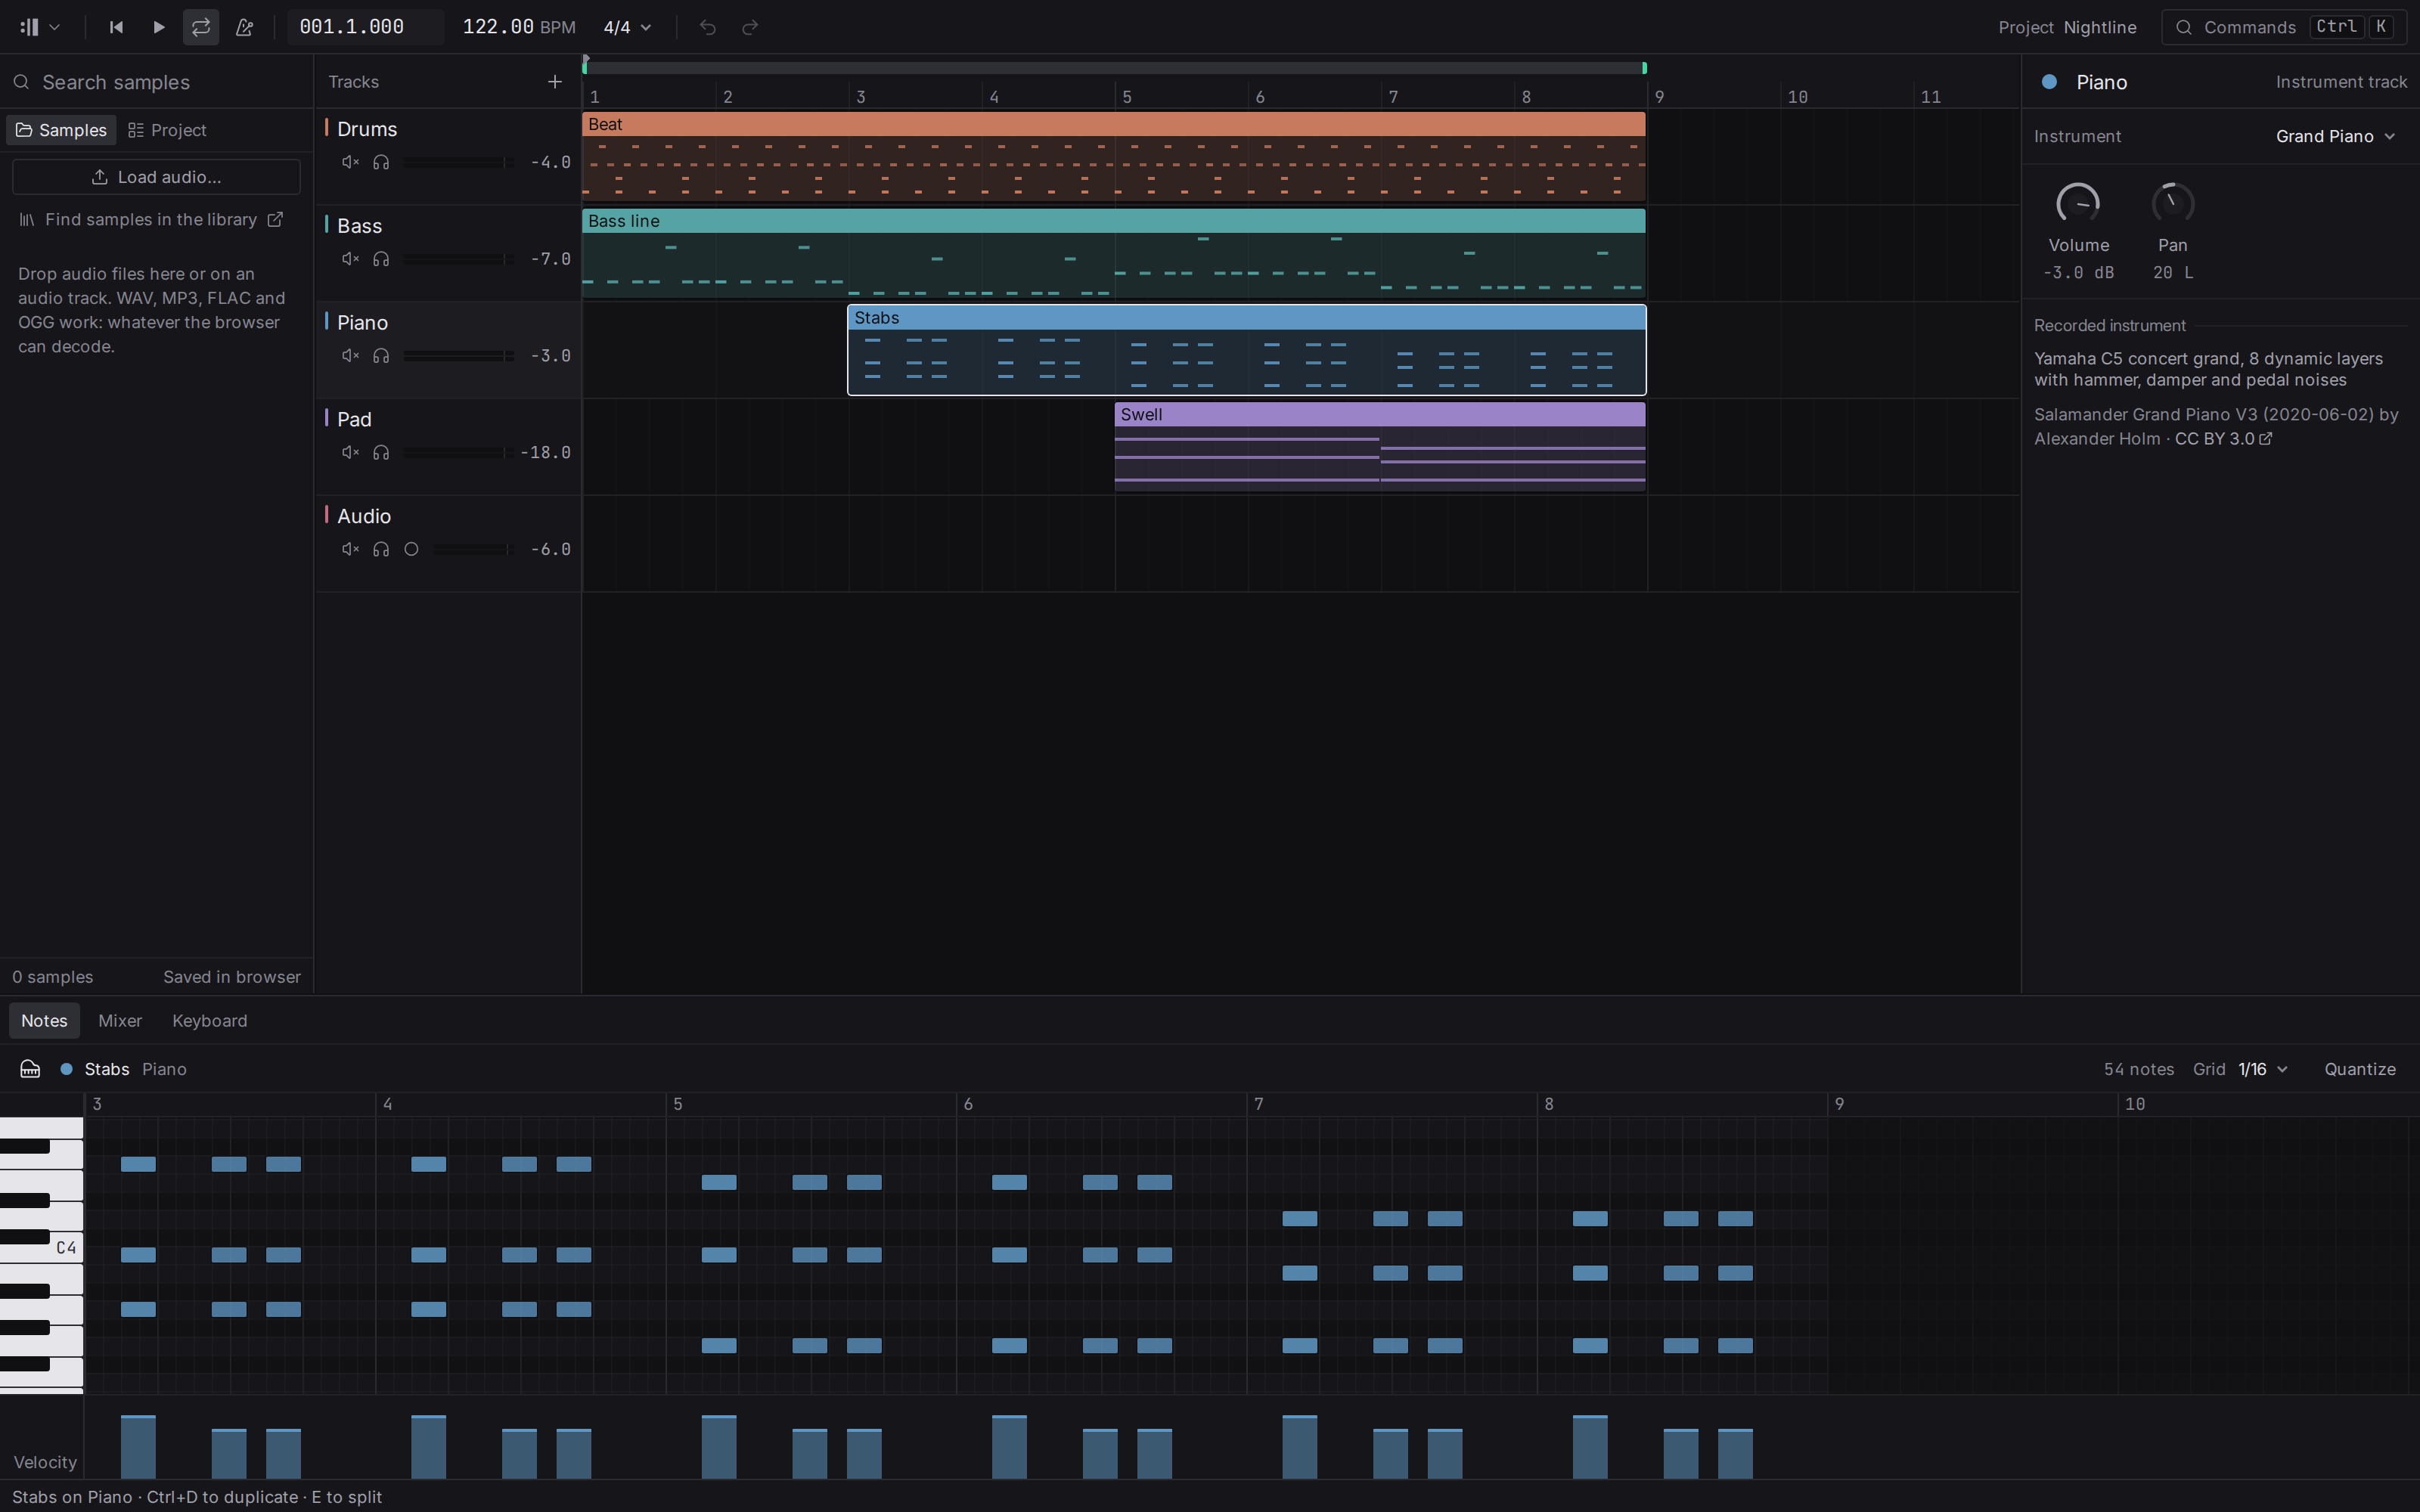This screenshot has width=2420, height=1512.
Task: Open the Grand Piano instrument dropdown
Action: pyautogui.click(x=2336, y=136)
